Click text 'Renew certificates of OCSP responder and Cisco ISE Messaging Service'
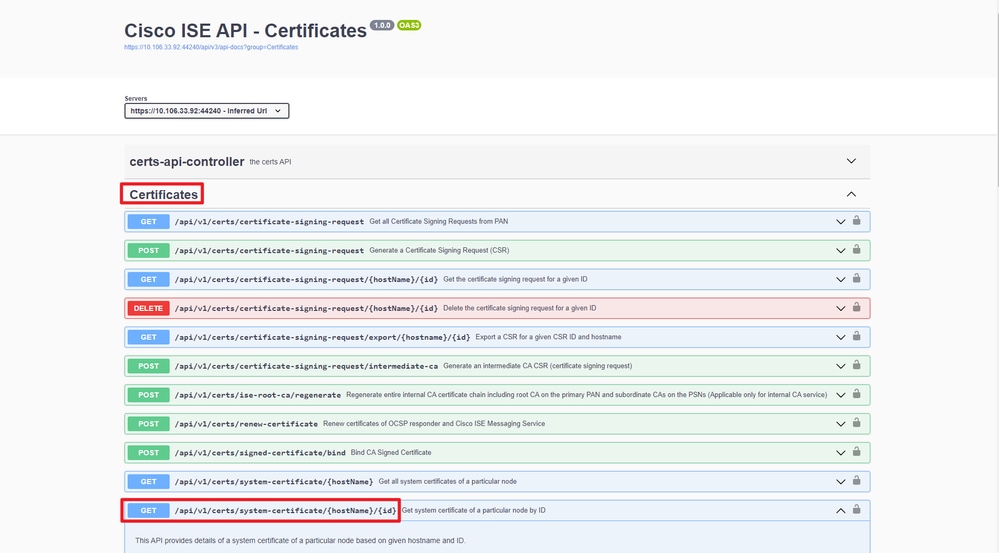This screenshot has height=553, width=999. pos(434,424)
